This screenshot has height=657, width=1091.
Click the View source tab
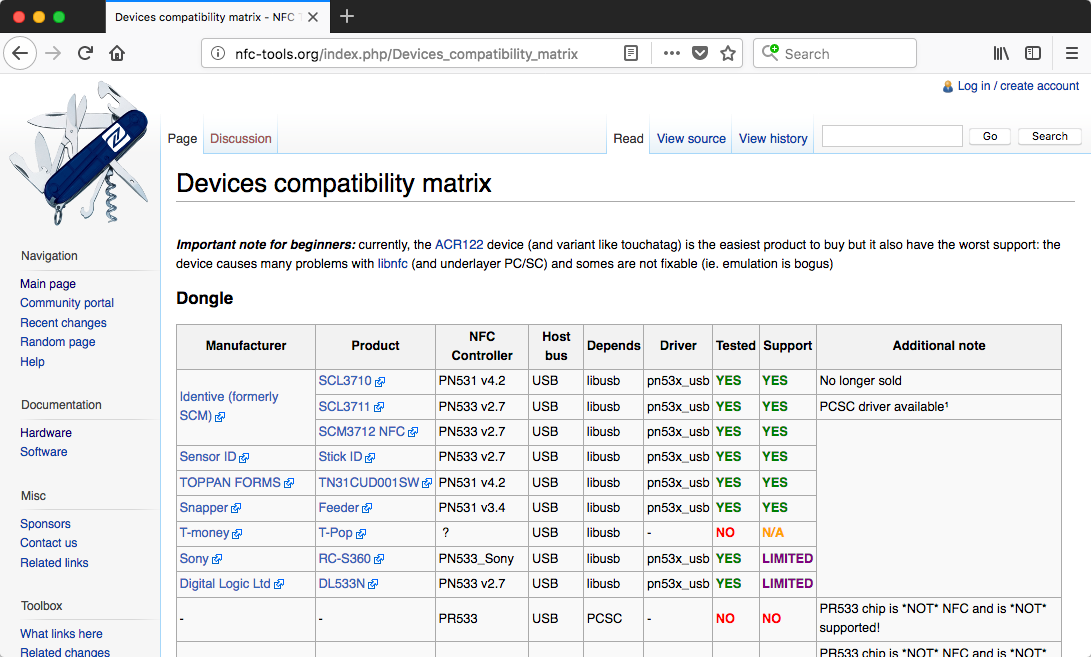pyautogui.click(x=691, y=139)
